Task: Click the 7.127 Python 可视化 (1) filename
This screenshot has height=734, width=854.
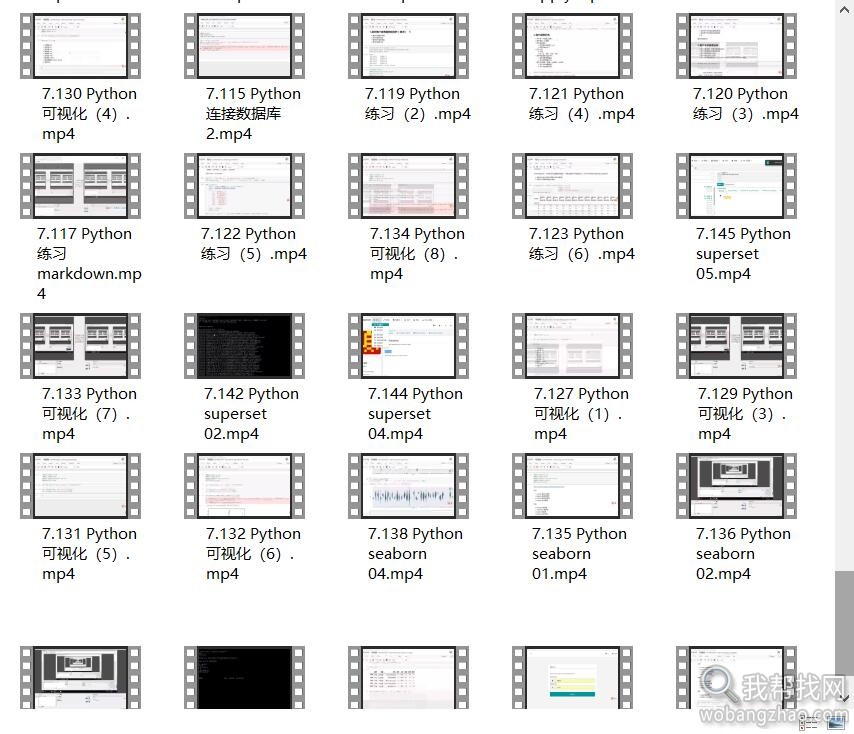Action: point(581,414)
